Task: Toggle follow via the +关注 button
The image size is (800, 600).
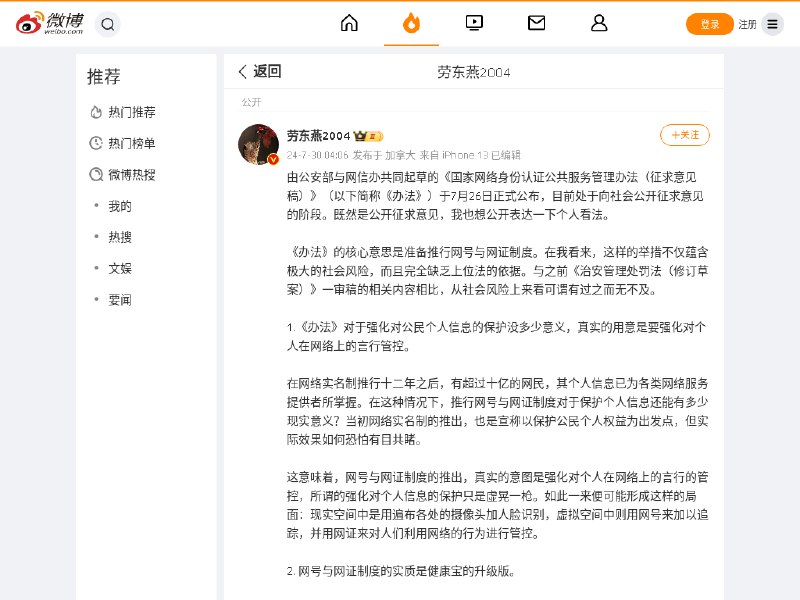Action: click(684, 134)
